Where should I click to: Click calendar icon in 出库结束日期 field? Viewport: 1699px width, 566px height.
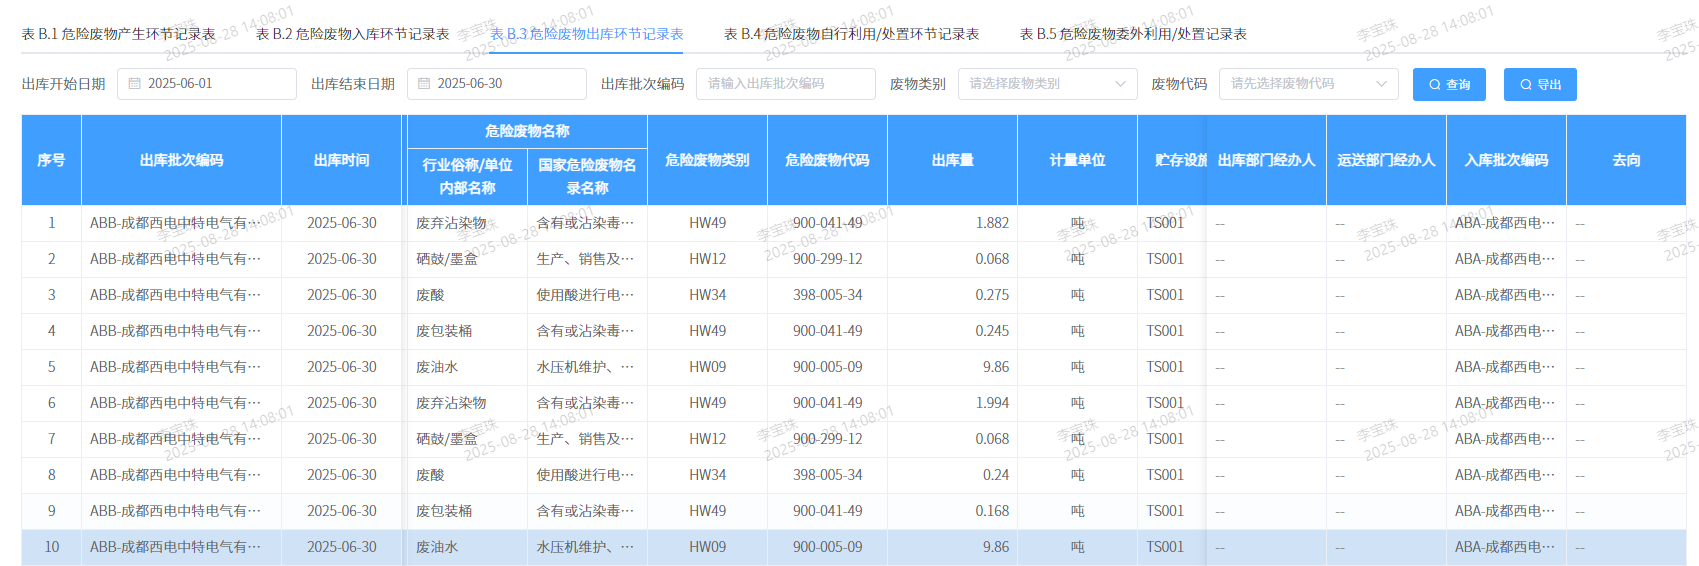[424, 84]
